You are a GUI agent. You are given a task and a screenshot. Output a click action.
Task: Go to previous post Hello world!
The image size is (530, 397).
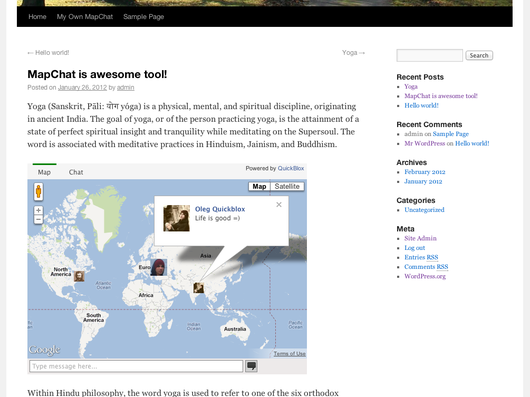[48, 53]
